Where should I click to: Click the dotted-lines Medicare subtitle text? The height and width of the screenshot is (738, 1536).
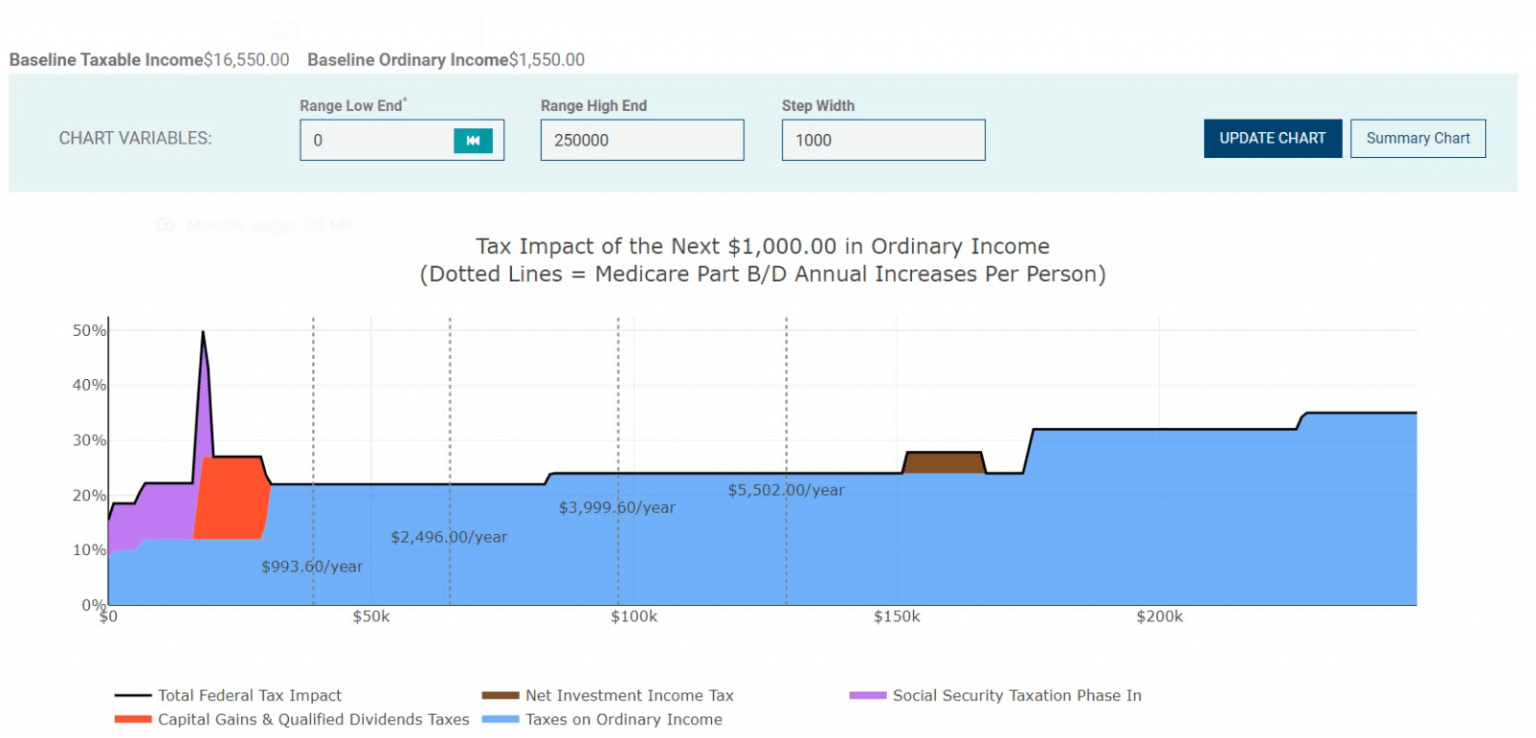(x=762, y=275)
